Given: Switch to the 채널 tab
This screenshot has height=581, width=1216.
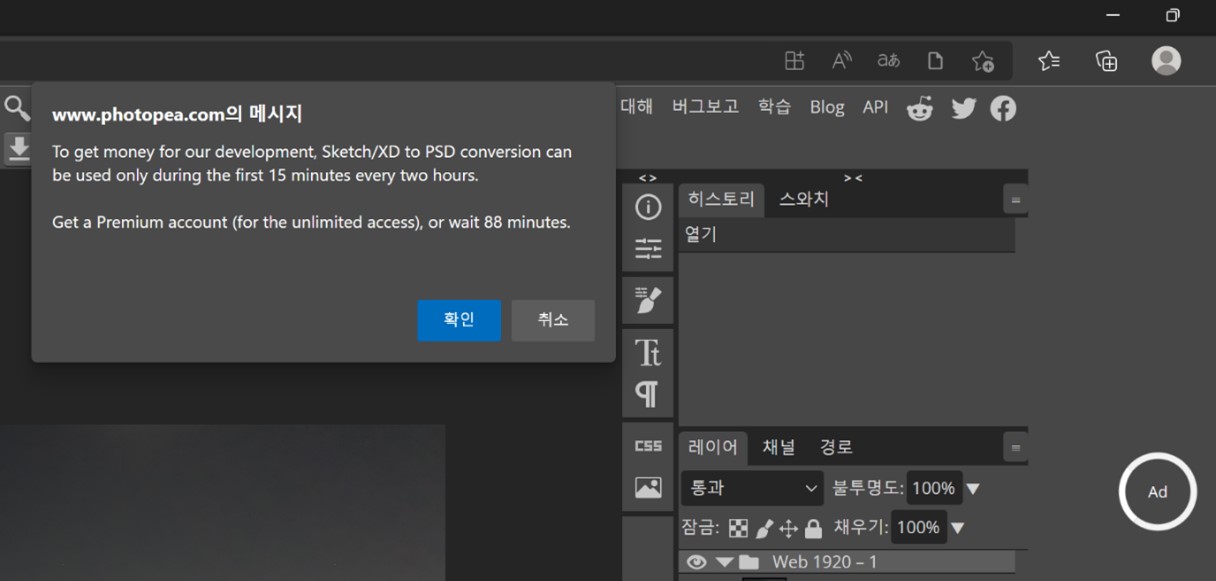Looking at the screenshot, I should [x=779, y=447].
